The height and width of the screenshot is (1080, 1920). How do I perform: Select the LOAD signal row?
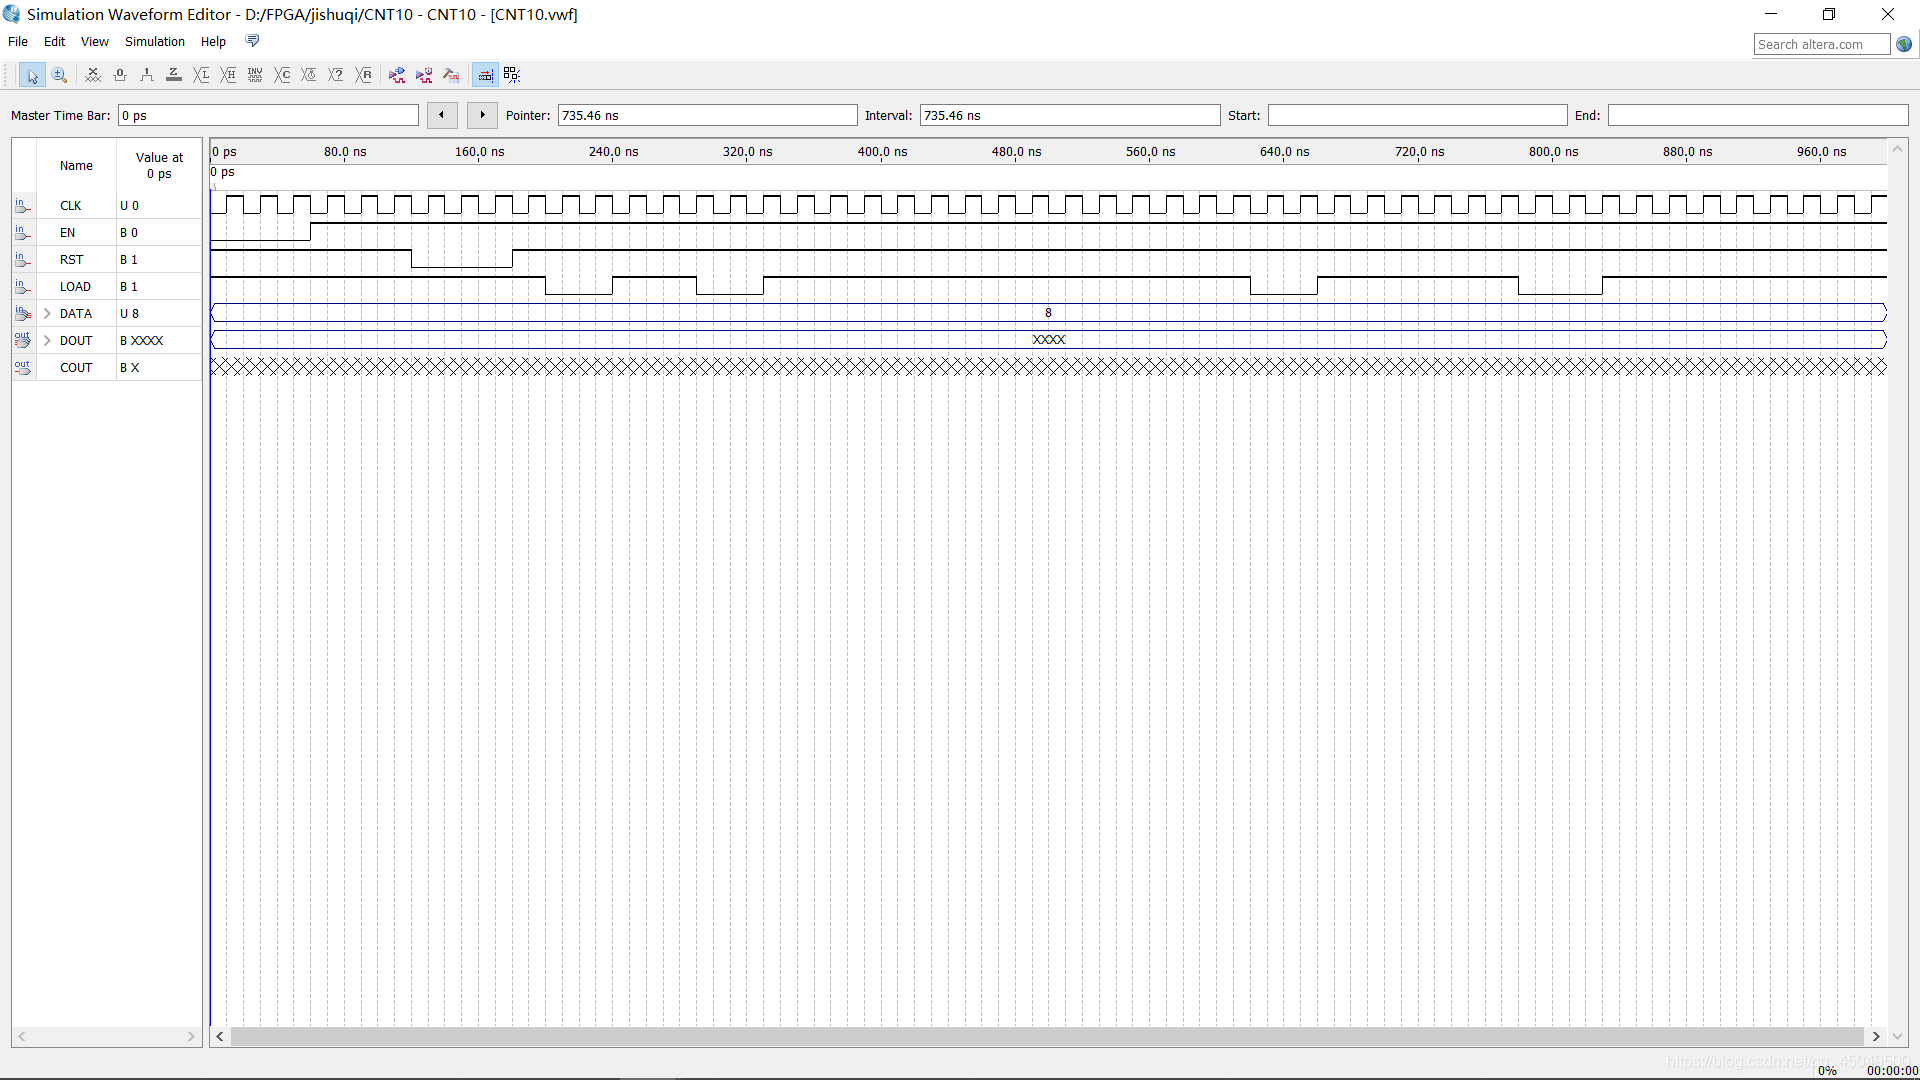click(107, 287)
